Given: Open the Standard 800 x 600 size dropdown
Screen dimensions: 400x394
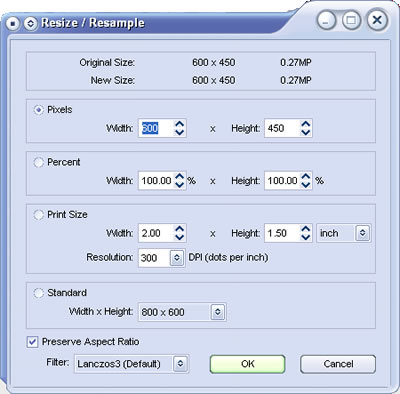Looking at the screenshot, I should point(218,312).
